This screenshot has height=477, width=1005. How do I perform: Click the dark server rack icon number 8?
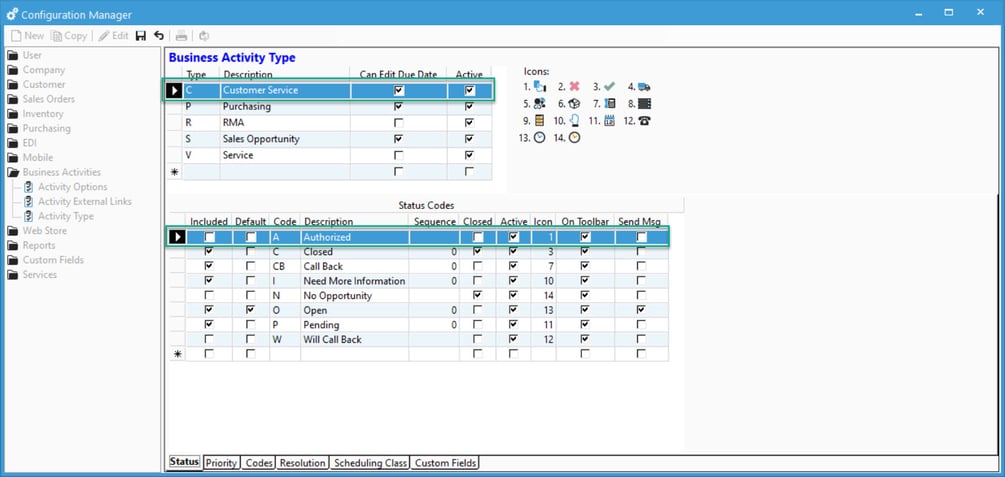click(644, 104)
